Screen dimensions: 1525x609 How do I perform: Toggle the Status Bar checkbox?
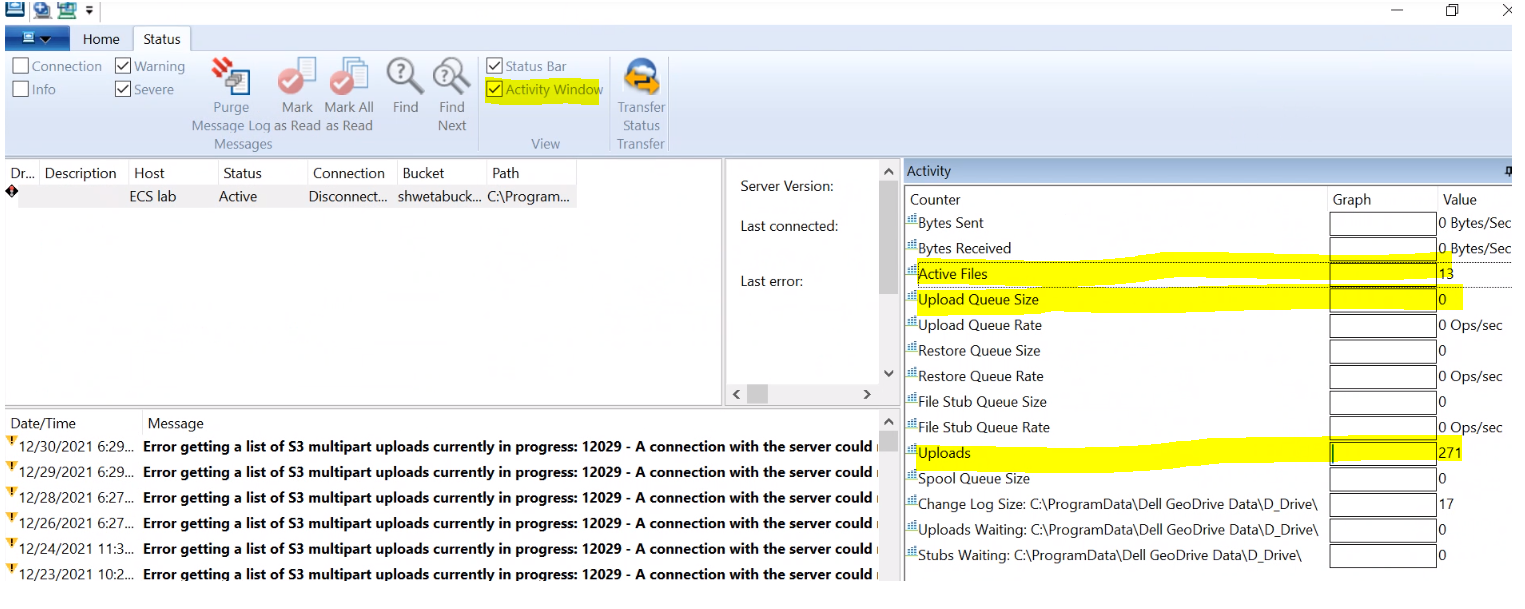[x=494, y=66]
